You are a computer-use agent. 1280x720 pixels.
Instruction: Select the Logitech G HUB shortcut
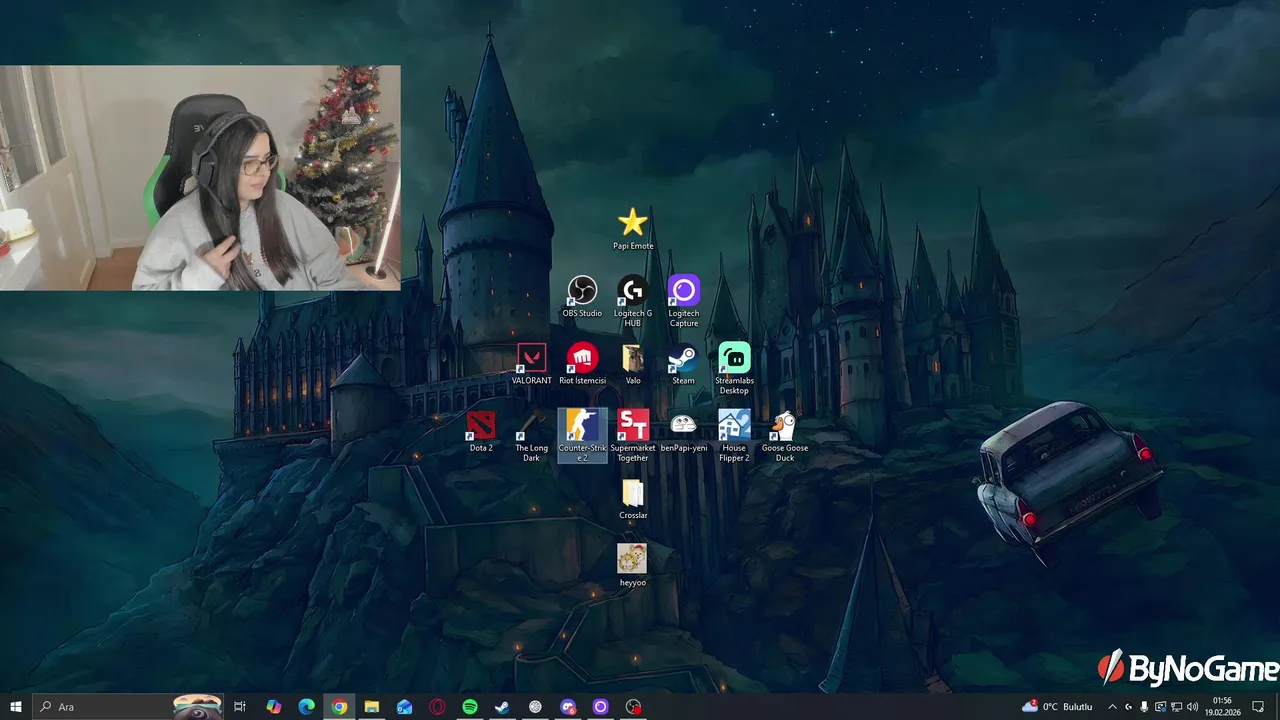pyautogui.click(x=633, y=301)
